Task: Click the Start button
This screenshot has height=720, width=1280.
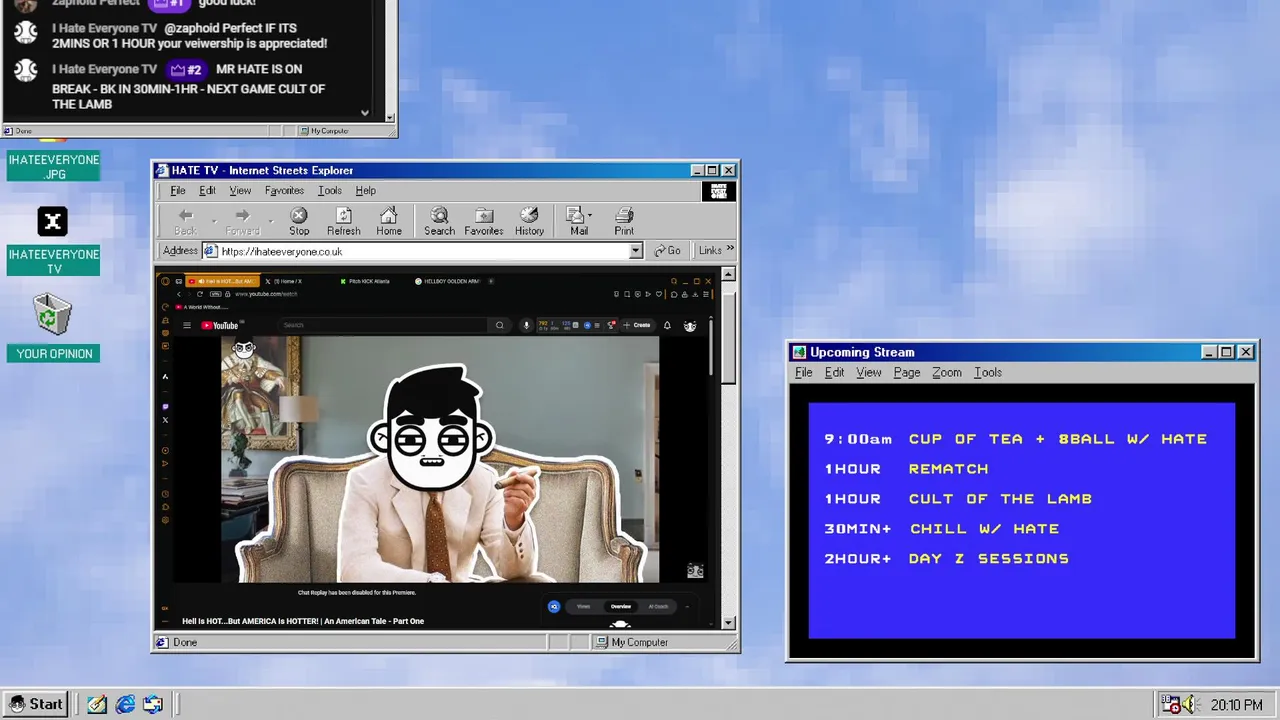Action: pyautogui.click(x=36, y=704)
